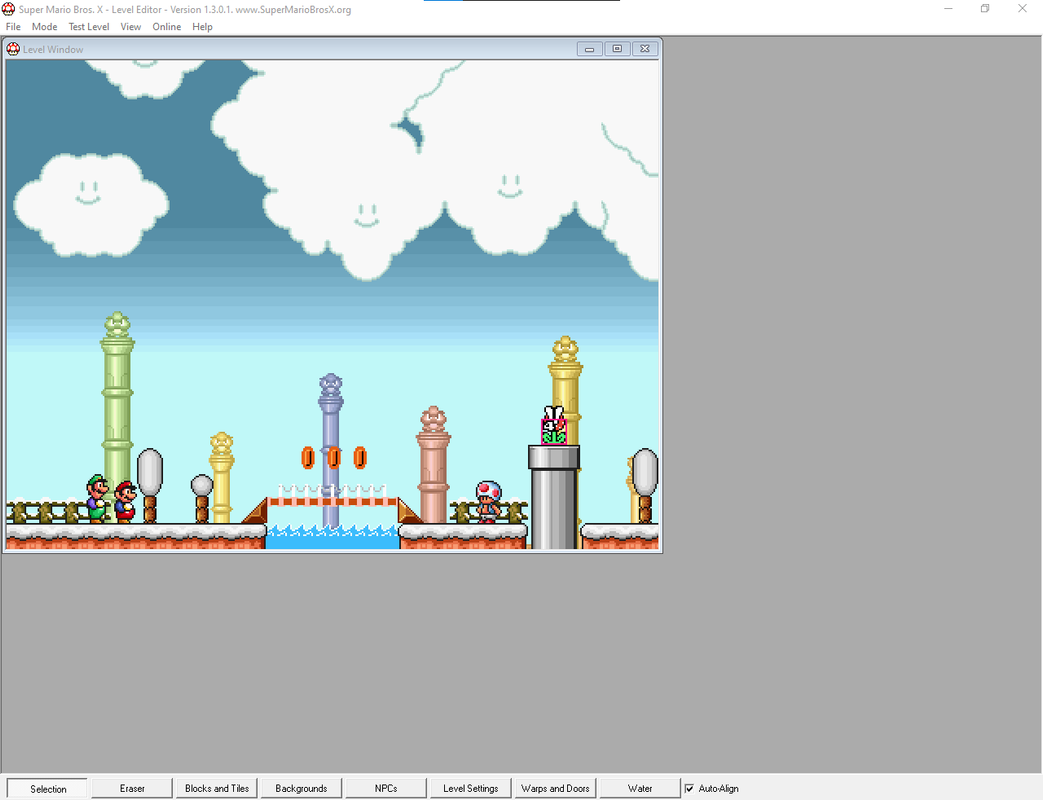Image resolution: width=1043 pixels, height=800 pixels.
Task: Select the gray warp pipe
Action: click(553, 497)
